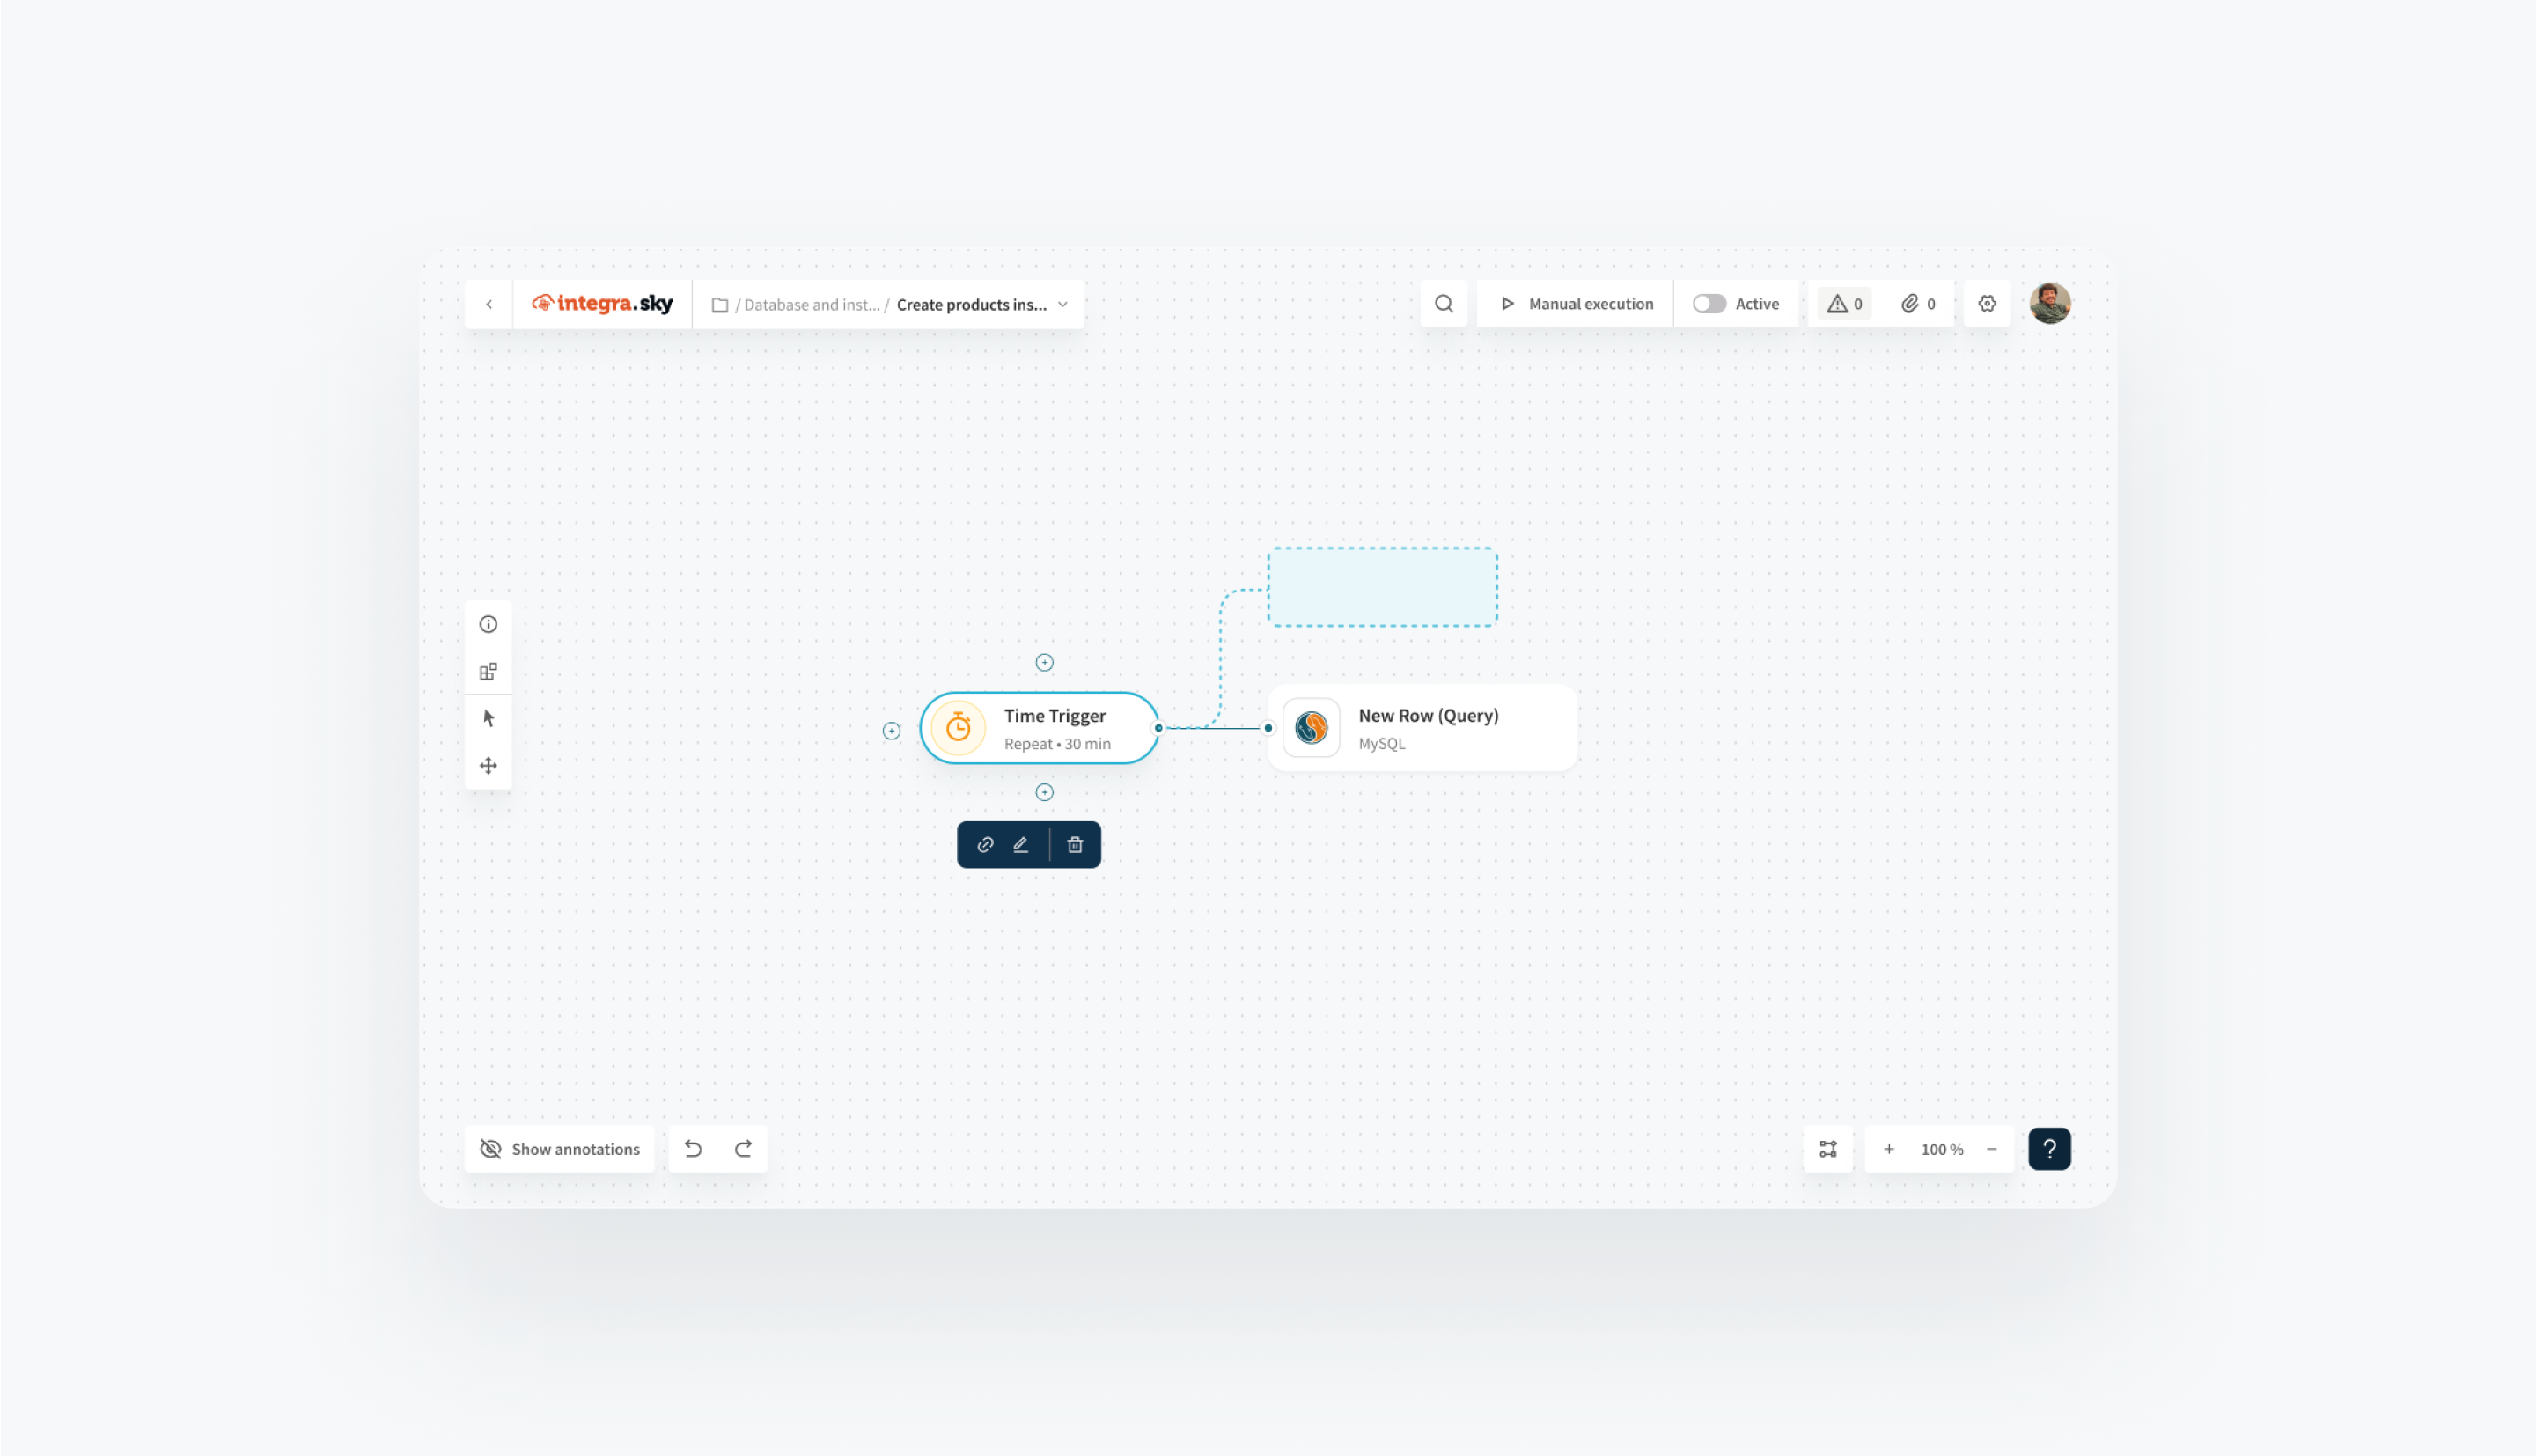This screenshot has width=2536, height=1456.
Task: Click the info icon in left toolbar
Action: coord(488,624)
